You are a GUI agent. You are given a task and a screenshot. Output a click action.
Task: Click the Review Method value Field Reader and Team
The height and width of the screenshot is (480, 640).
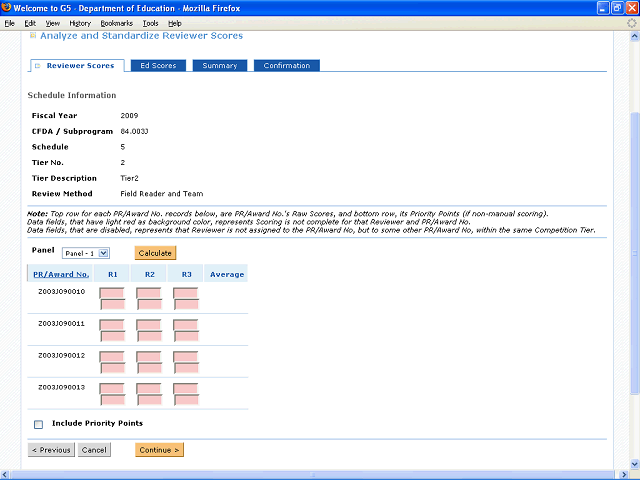pos(162,194)
